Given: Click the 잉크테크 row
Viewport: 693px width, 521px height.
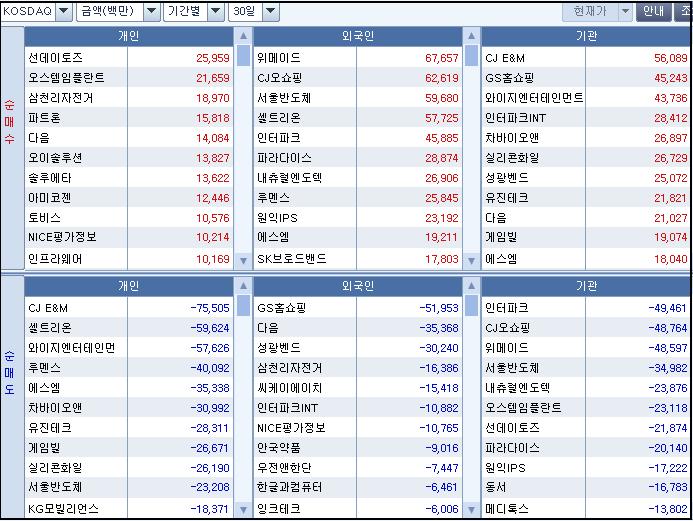Looking at the screenshot, I should point(358,509).
